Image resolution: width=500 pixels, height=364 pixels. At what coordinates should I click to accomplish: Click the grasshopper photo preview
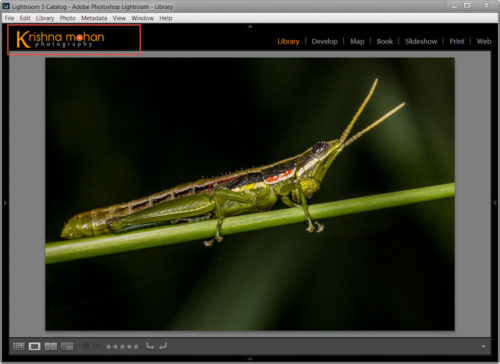[x=250, y=194]
